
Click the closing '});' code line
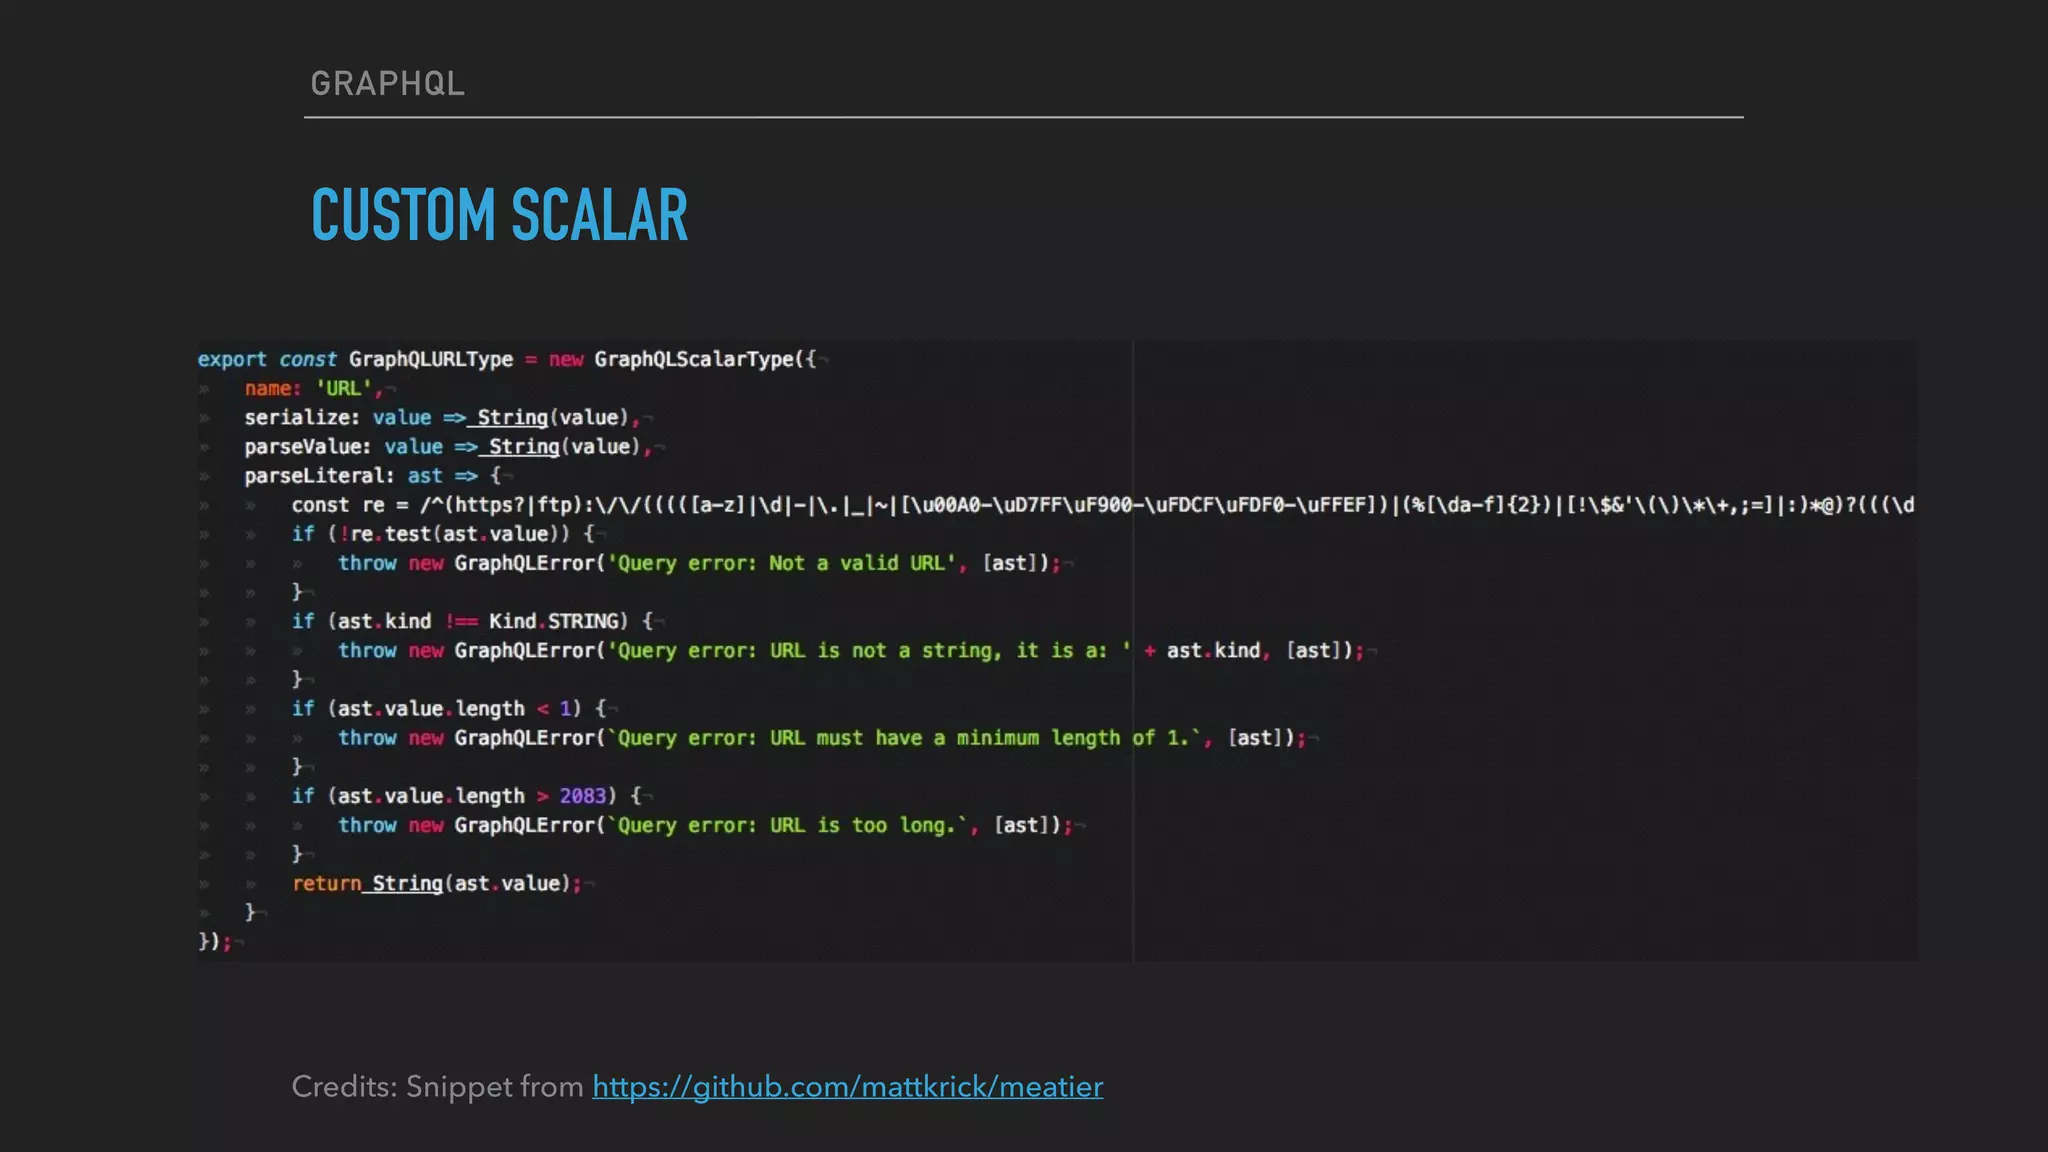214,941
